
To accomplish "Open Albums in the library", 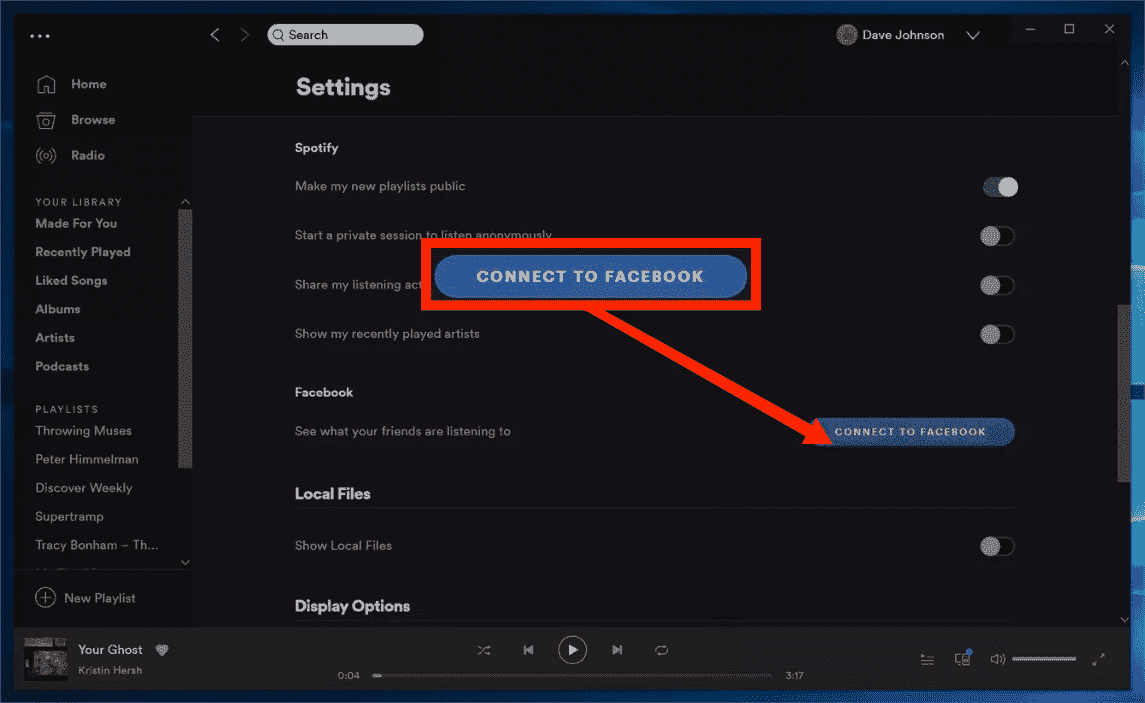I will coord(58,309).
